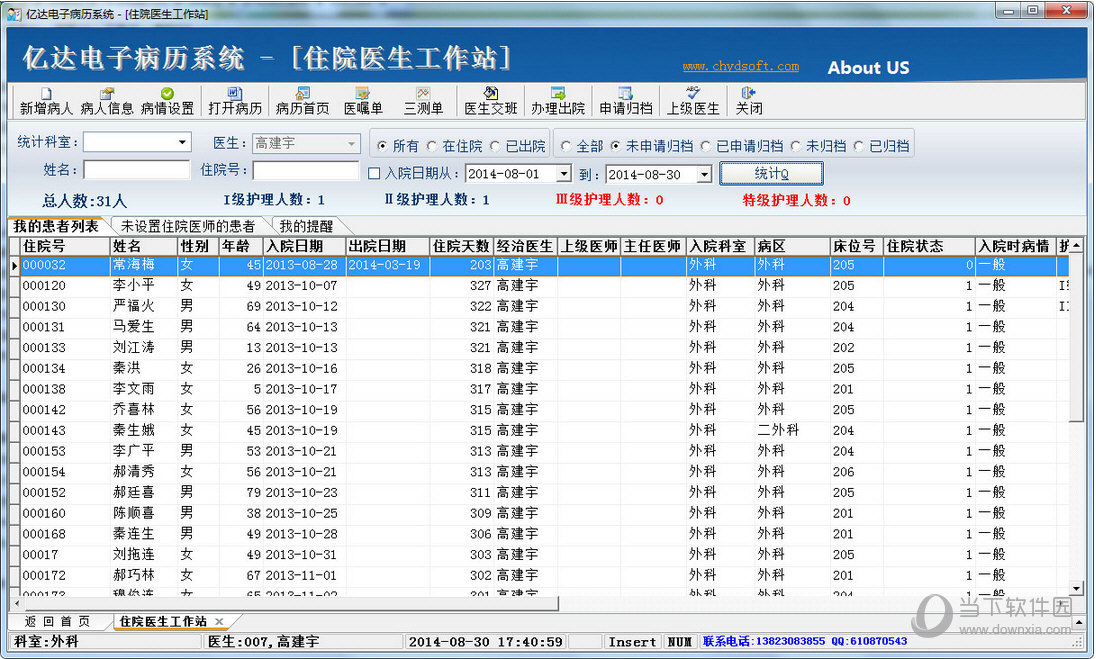Open the start date 2014-08-01 dropdown
Viewport: 1096px width, 659px height.
point(564,174)
